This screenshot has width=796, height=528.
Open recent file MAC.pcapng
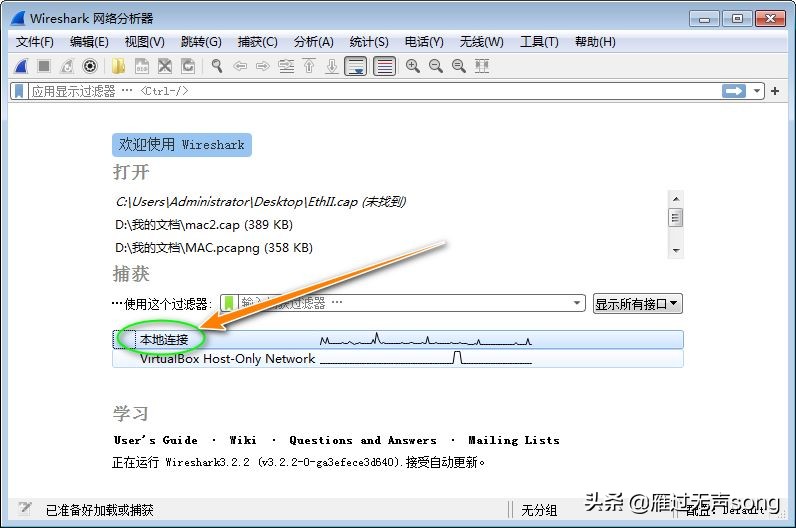(214, 248)
